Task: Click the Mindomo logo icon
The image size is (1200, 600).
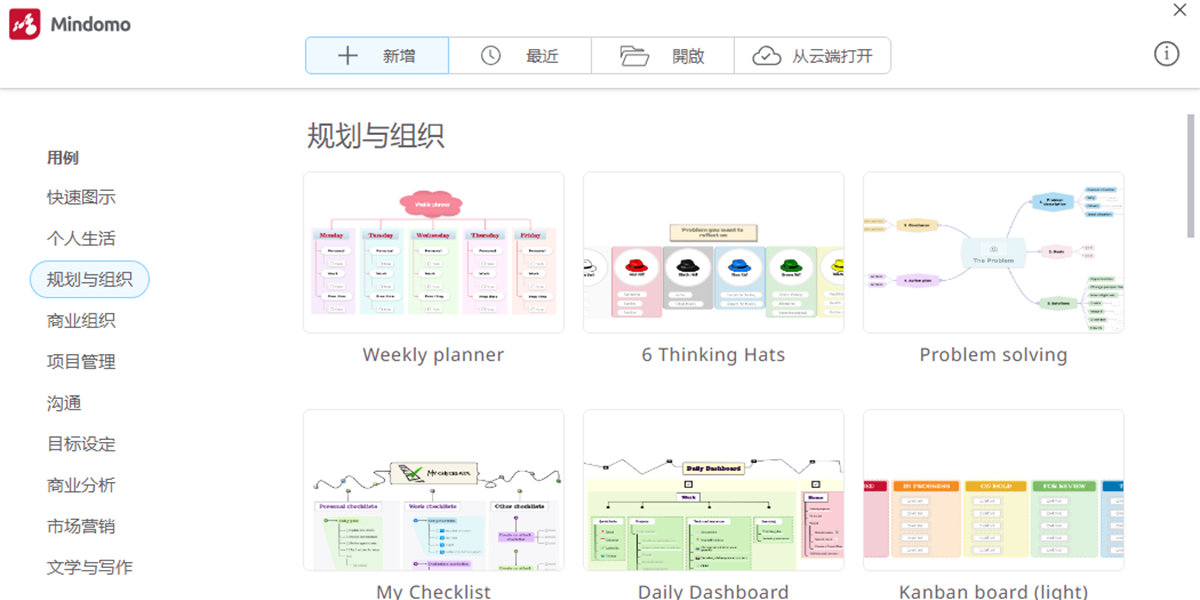Action: click(x=24, y=24)
